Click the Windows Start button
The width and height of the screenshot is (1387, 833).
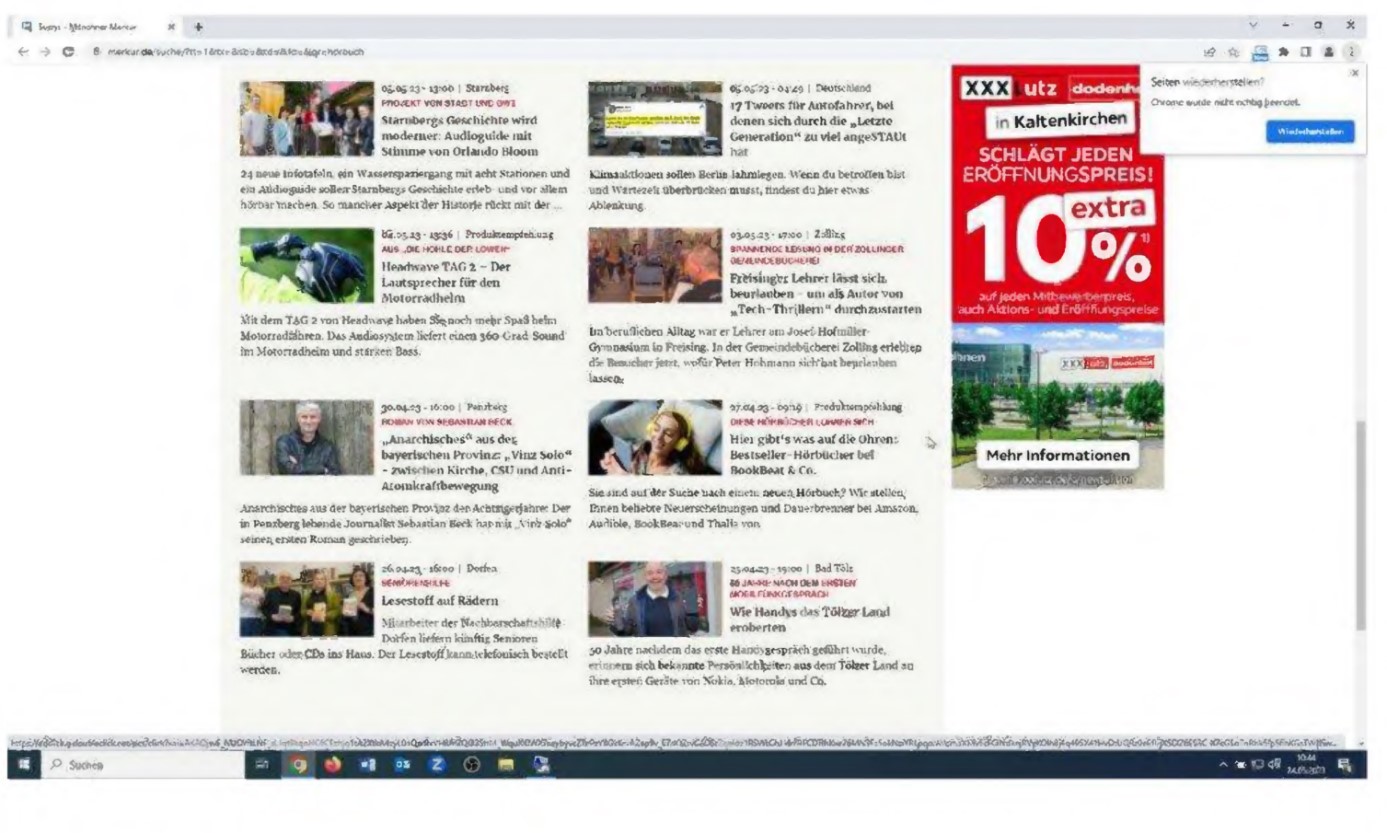[x=22, y=767]
